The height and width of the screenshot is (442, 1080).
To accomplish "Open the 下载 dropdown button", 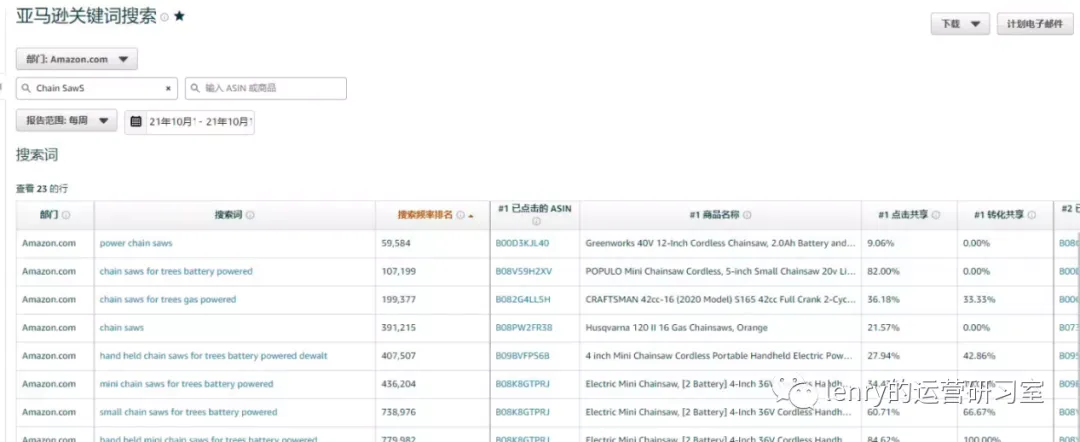I will [x=960, y=23].
